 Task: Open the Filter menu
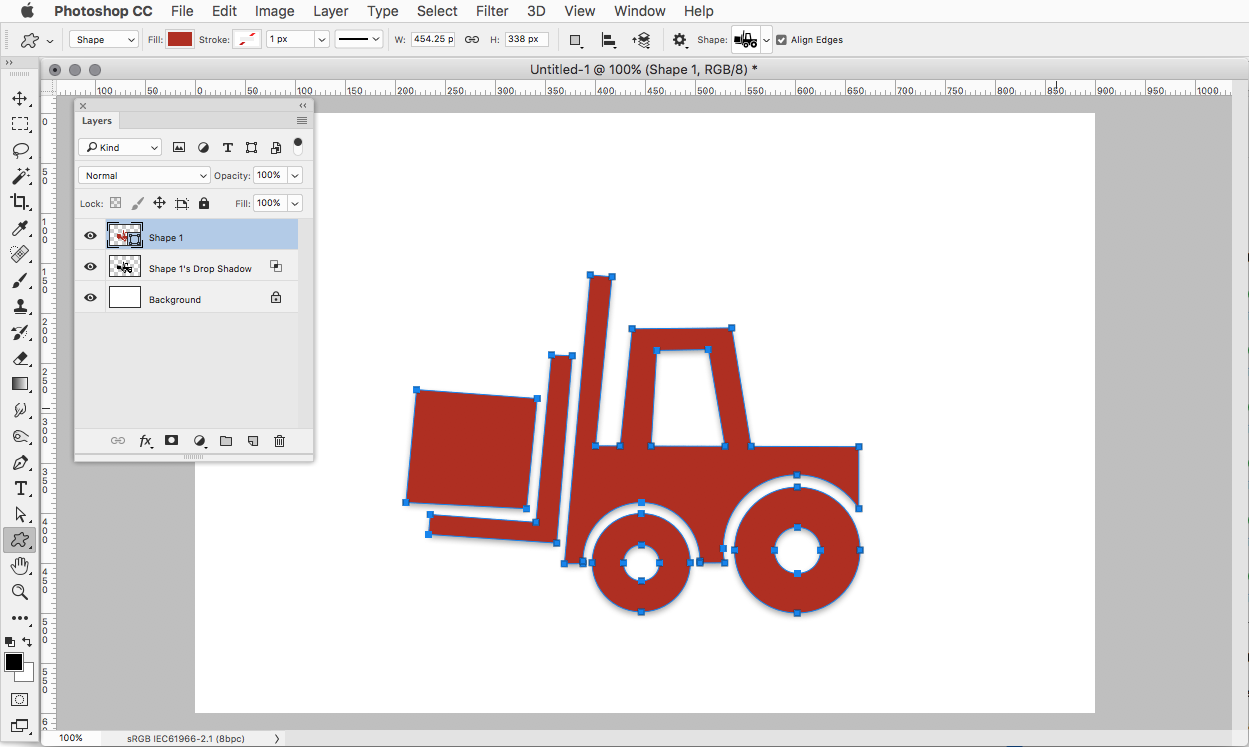point(491,11)
